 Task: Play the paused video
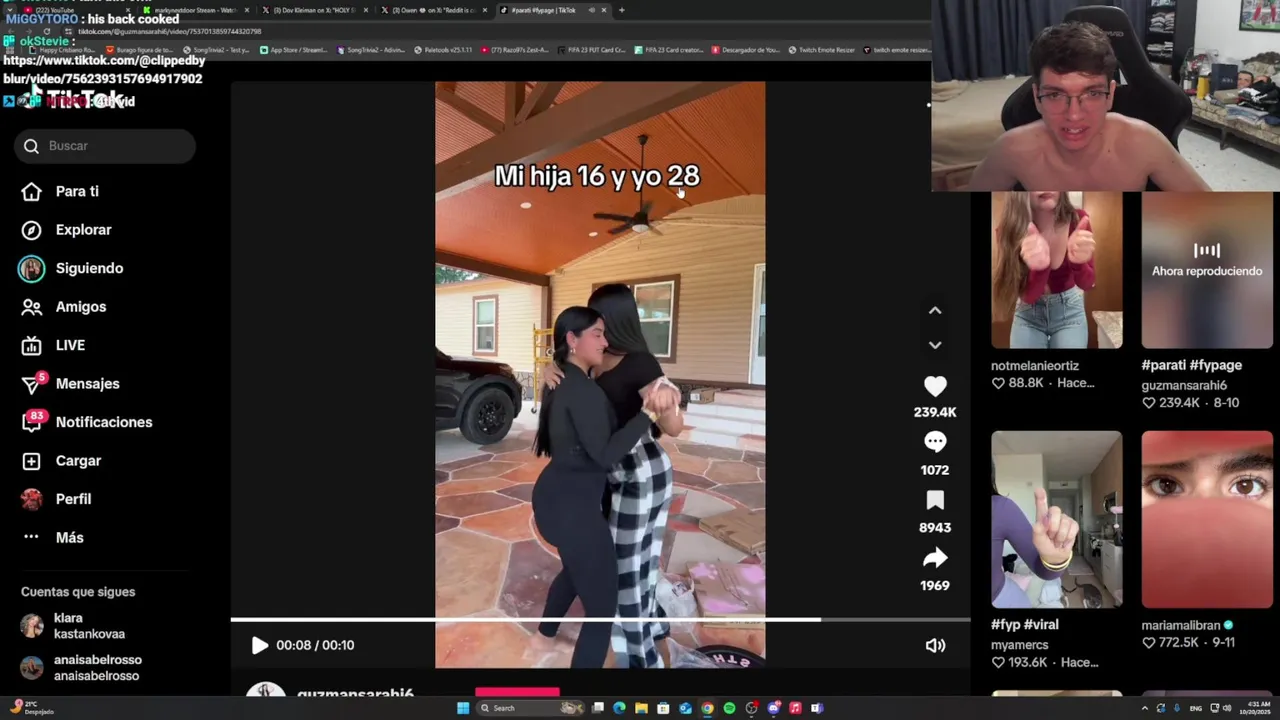(259, 645)
